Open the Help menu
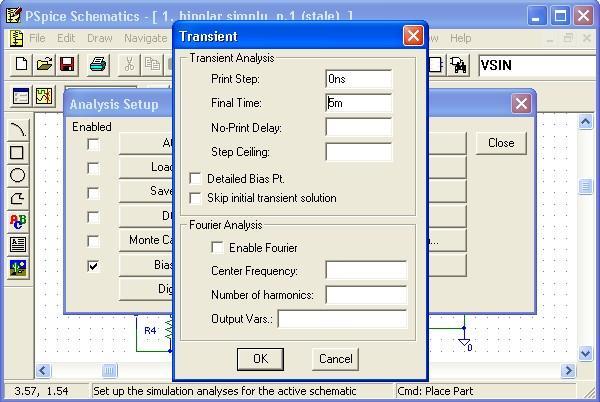The width and height of the screenshot is (600, 402). pyautogui.click(x=460, y=38)
